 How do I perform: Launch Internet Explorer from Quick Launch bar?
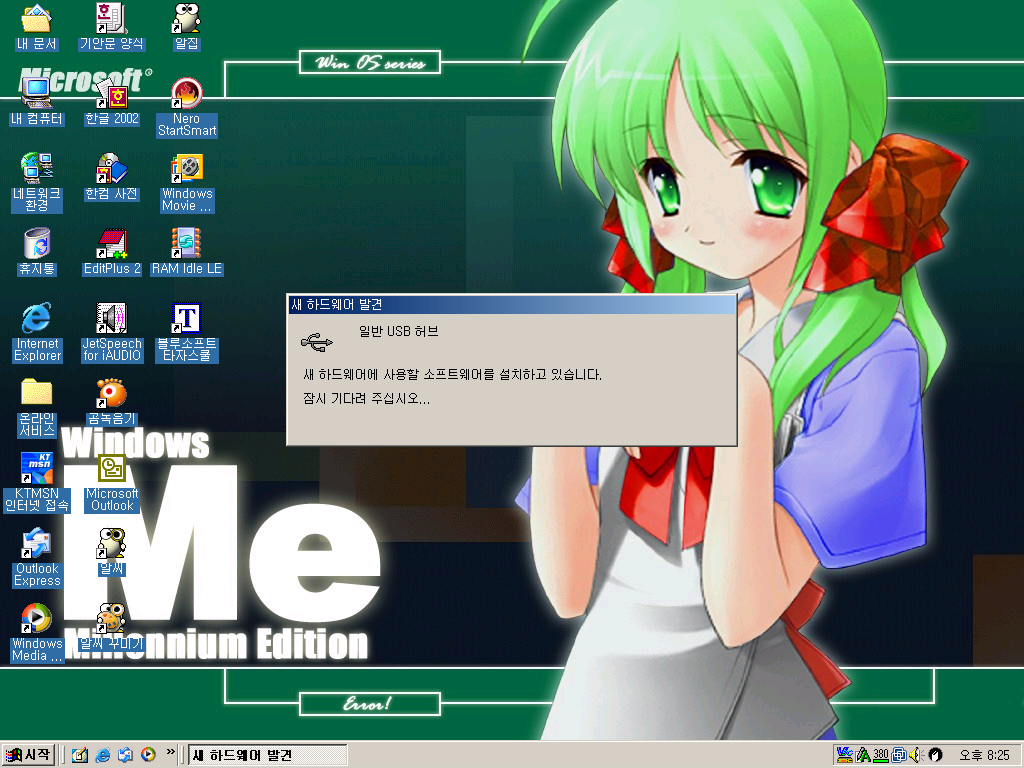coord(102,755)
